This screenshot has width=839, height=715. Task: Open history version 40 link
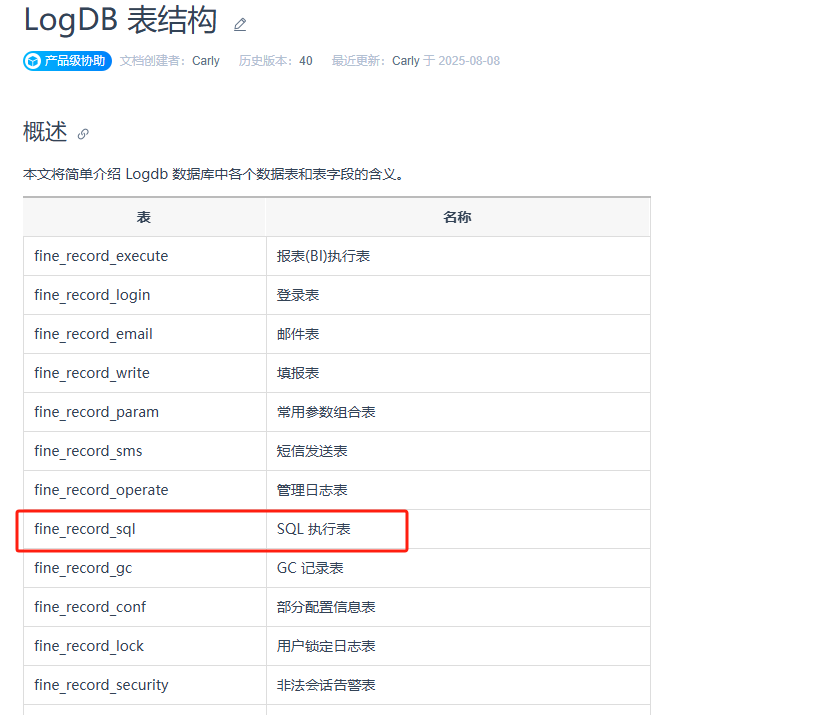(306, 61)
